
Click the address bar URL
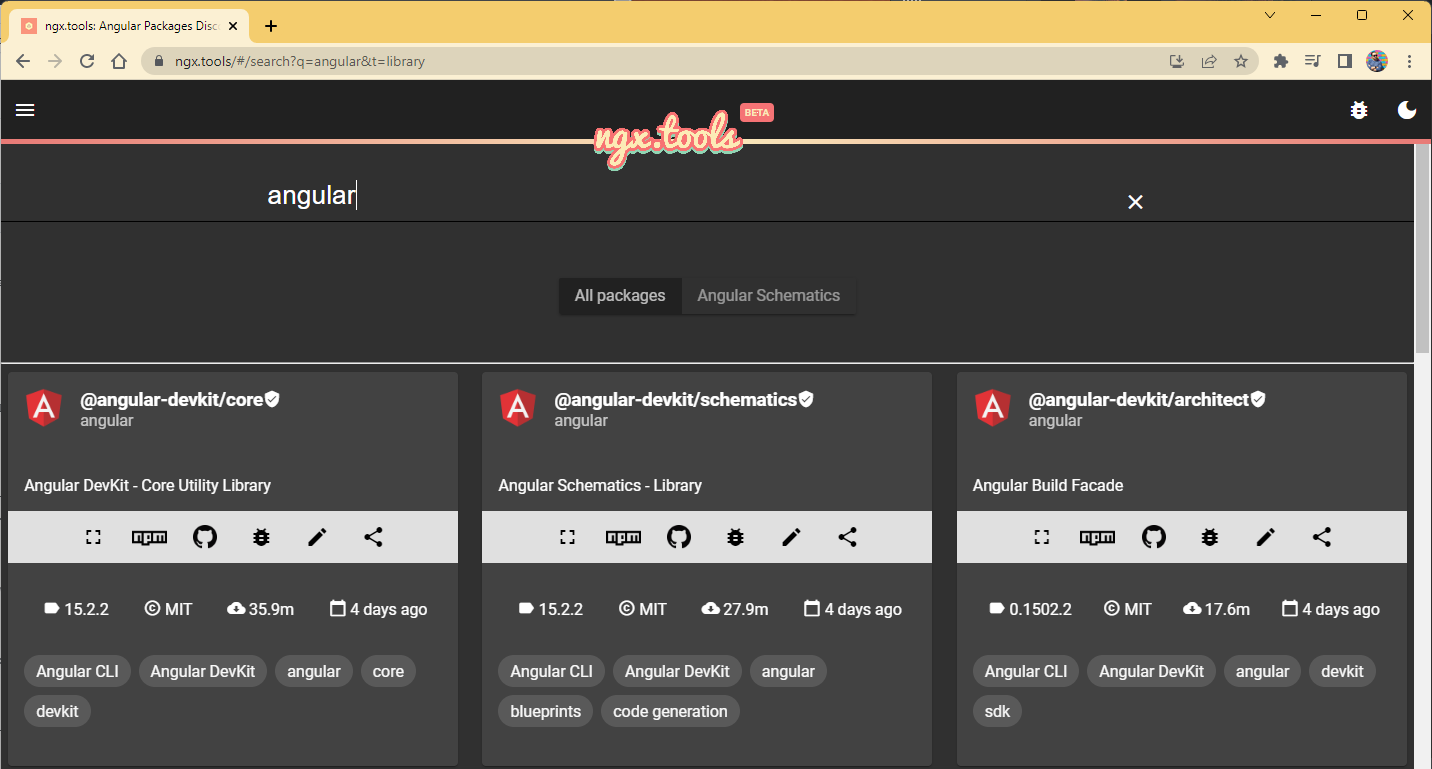click(300, 61)
